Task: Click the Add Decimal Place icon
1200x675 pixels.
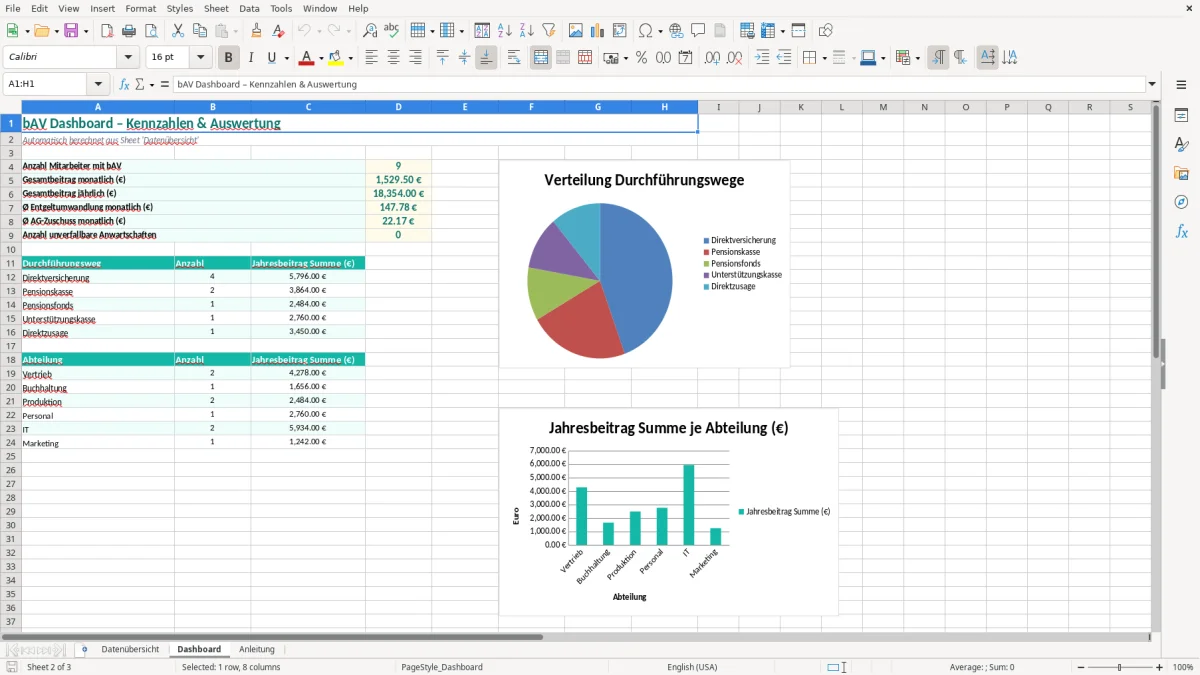Action: (712, 58)
